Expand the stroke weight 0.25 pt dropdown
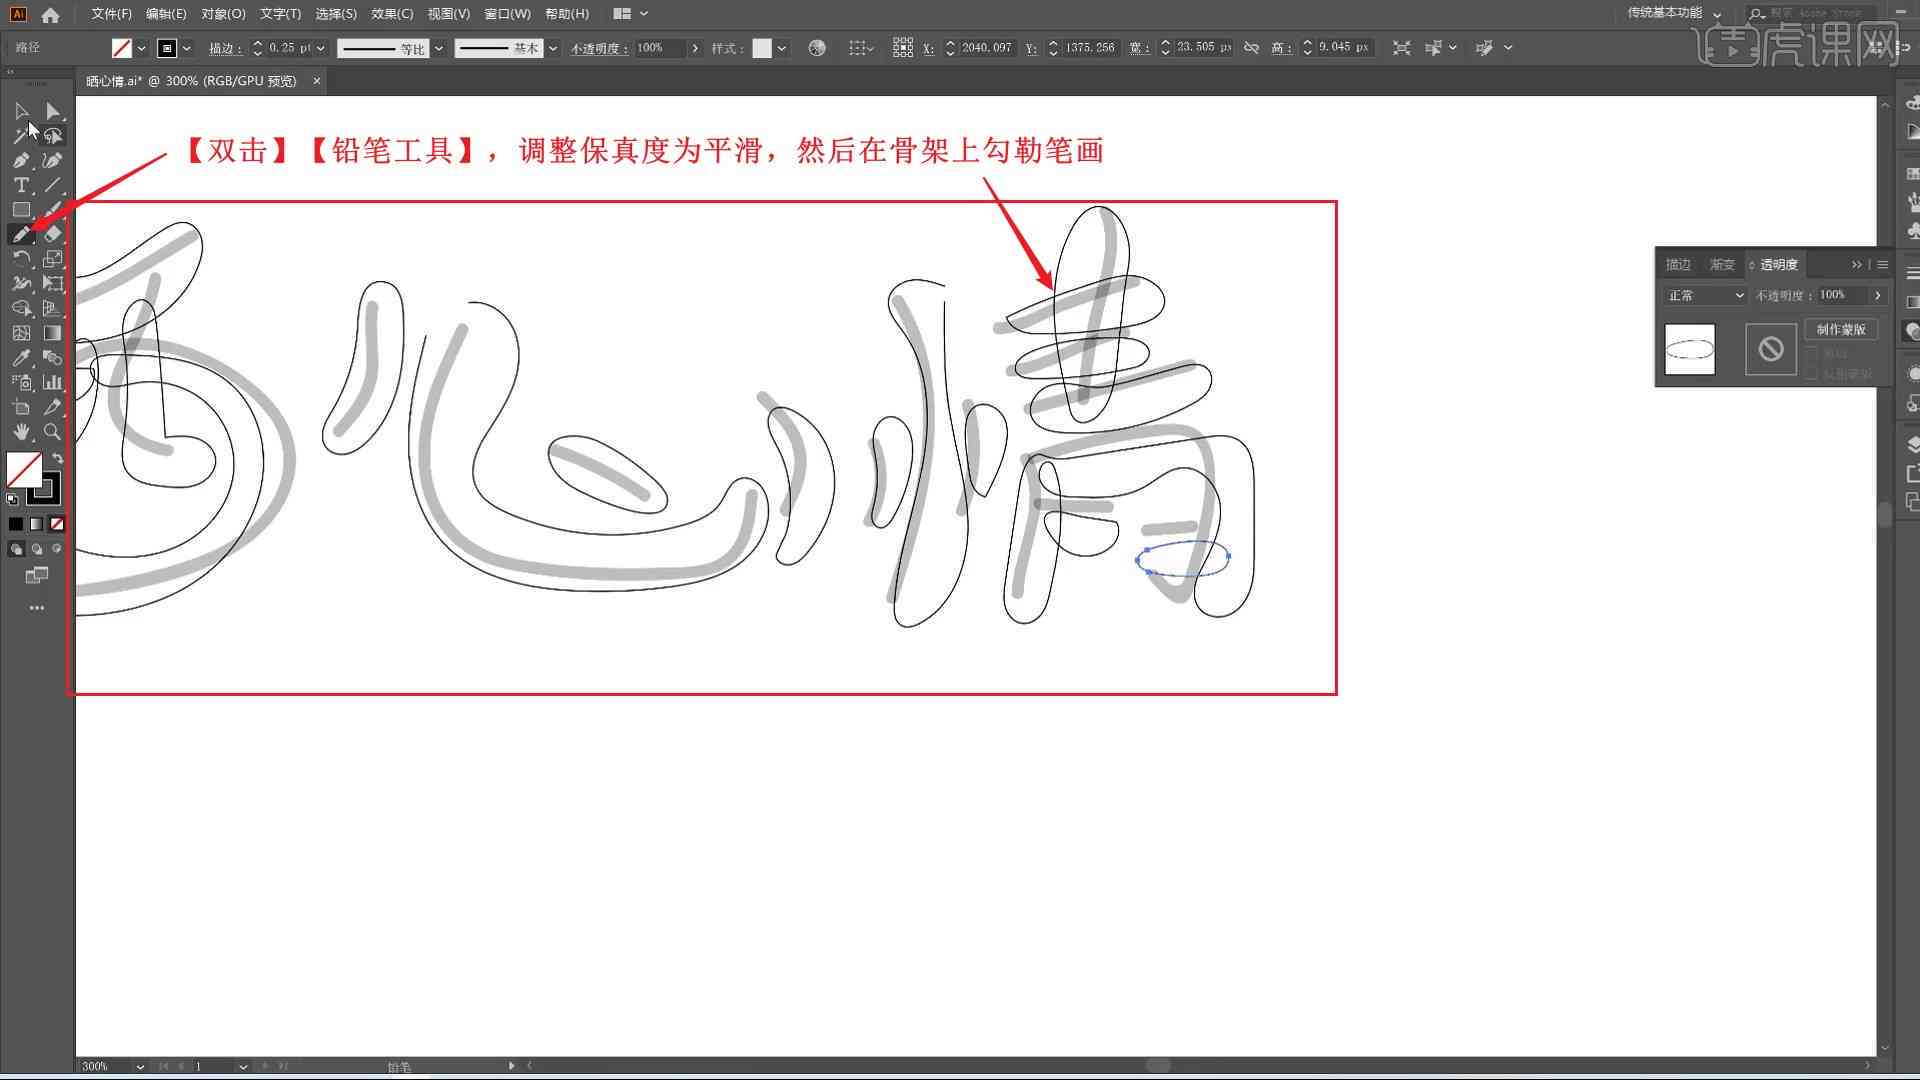Screen dimensions: 1920x1080 click(x=321, y=48)
